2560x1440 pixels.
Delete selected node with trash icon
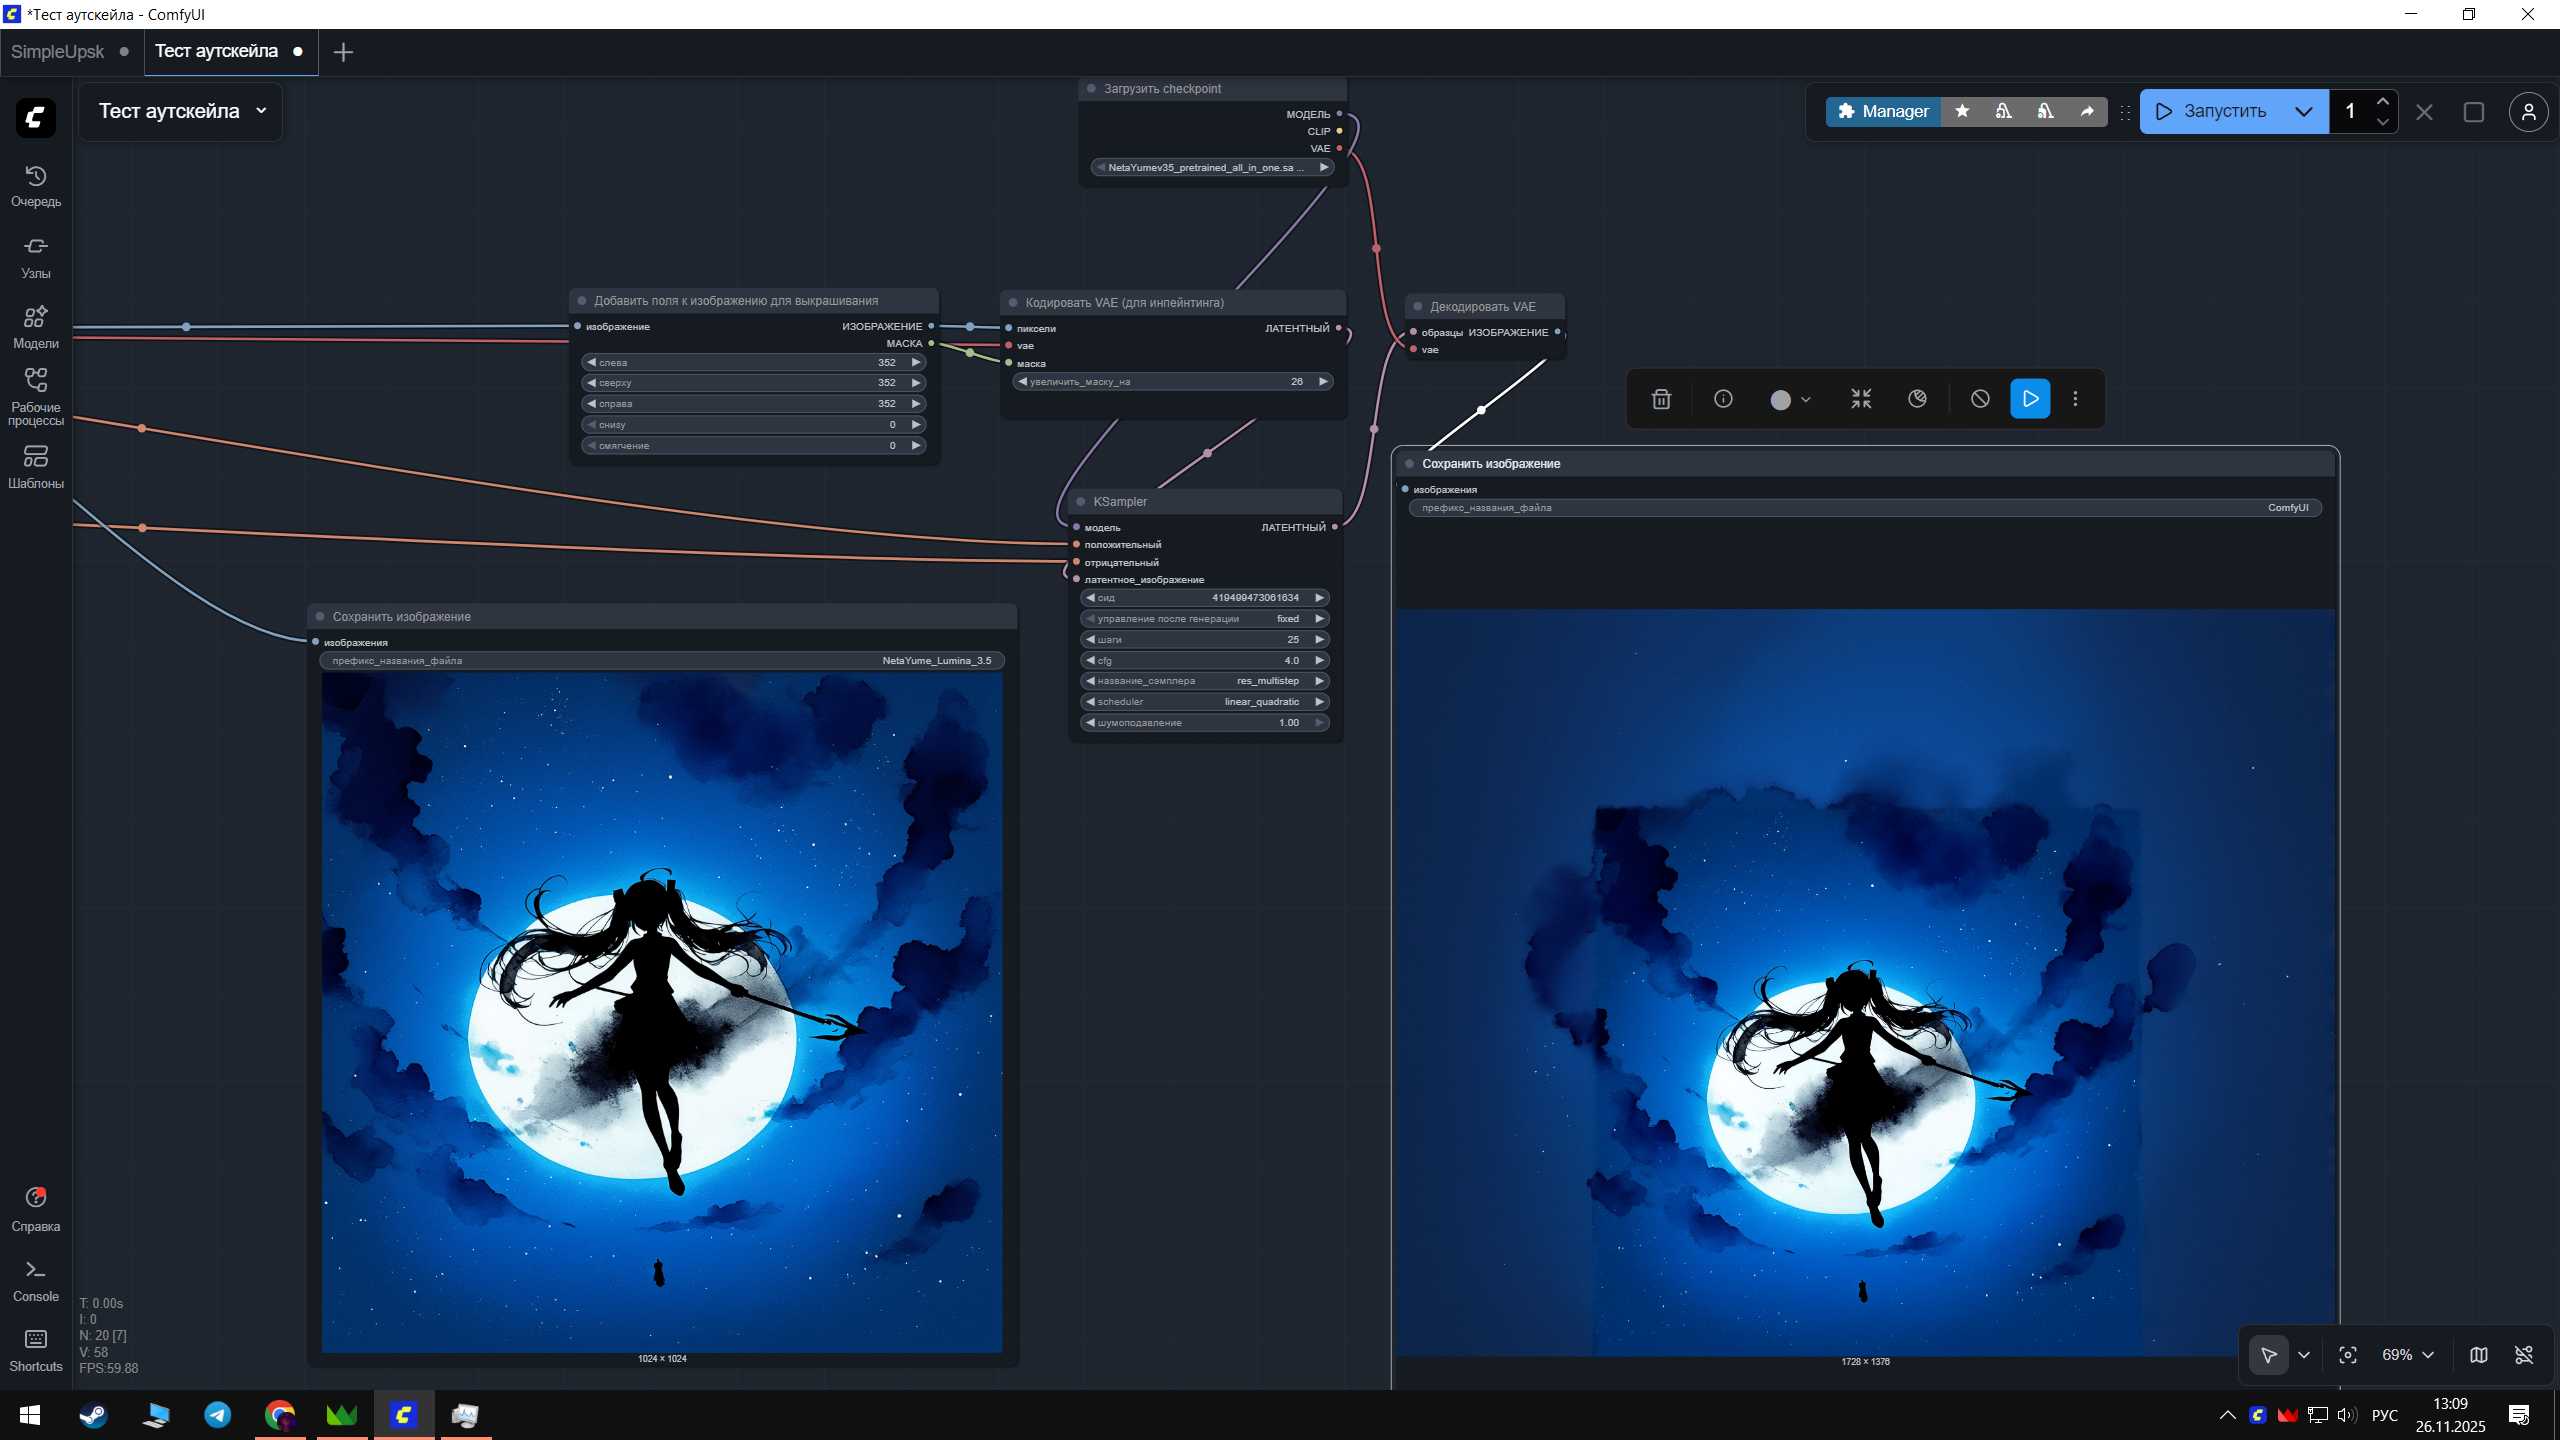click(x=1661, y=399)
